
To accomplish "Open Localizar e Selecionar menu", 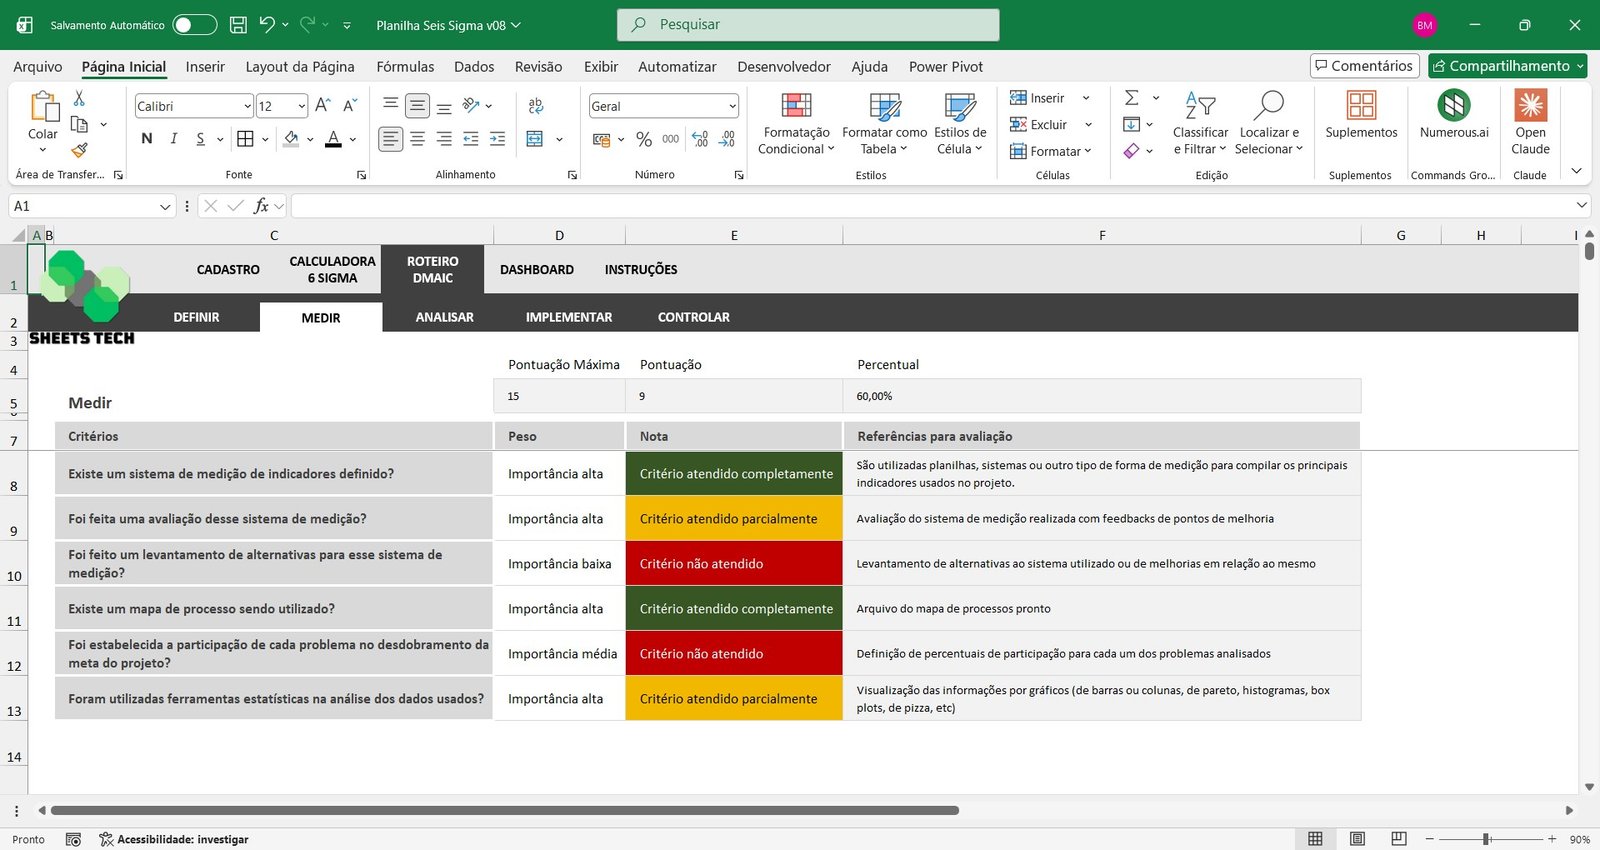I will (1269, 124).
